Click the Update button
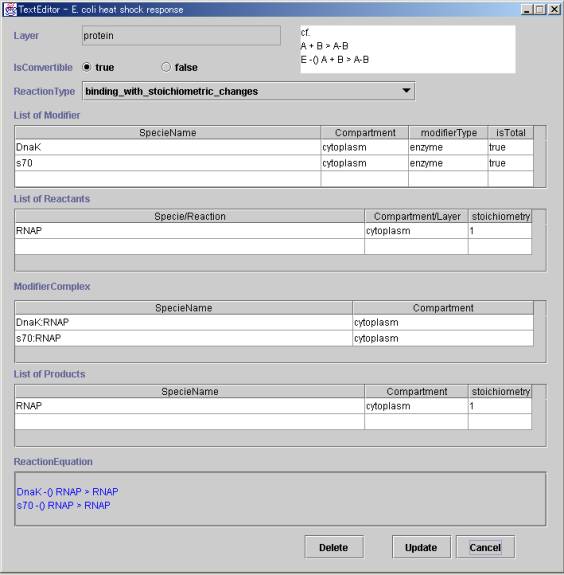This screenshot has width=564, height=575. [x=421, y=547]
